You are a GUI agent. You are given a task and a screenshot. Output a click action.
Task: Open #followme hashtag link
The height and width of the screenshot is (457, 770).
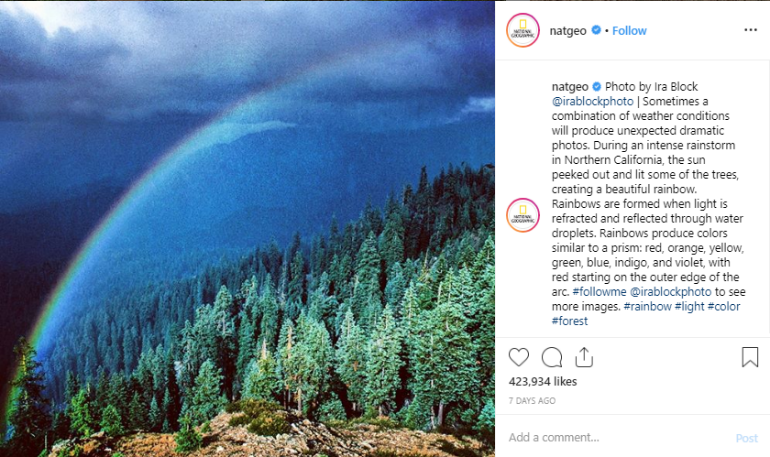[x=599, y=292]
